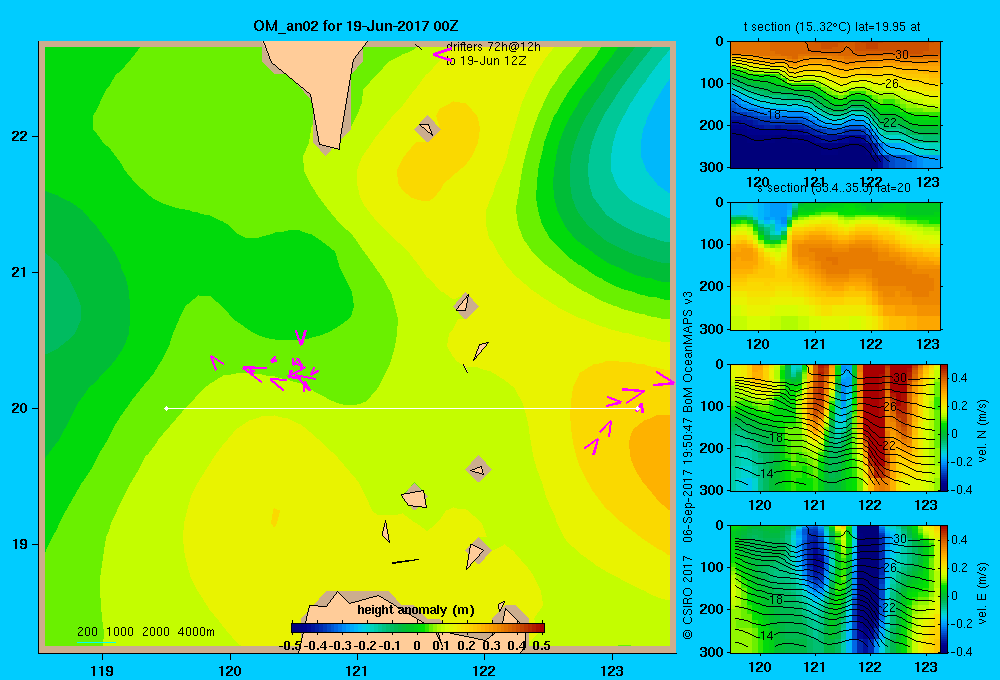Screen dimensions: 1000x680
Task: Click the height anomaly colorbar on the main map
Action: (418, 628)
